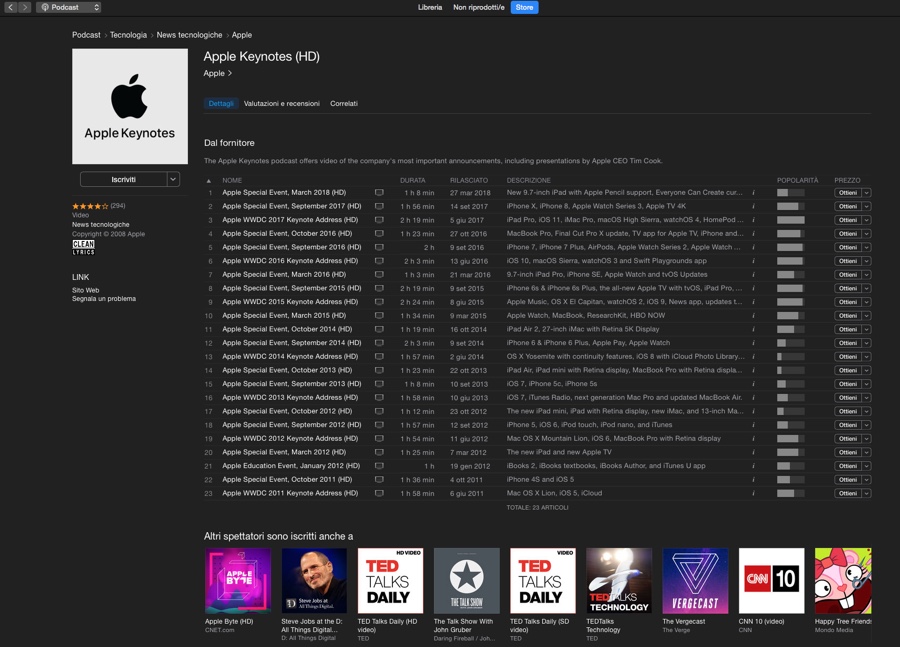Sort list by the NOME column header

[232, 180]
